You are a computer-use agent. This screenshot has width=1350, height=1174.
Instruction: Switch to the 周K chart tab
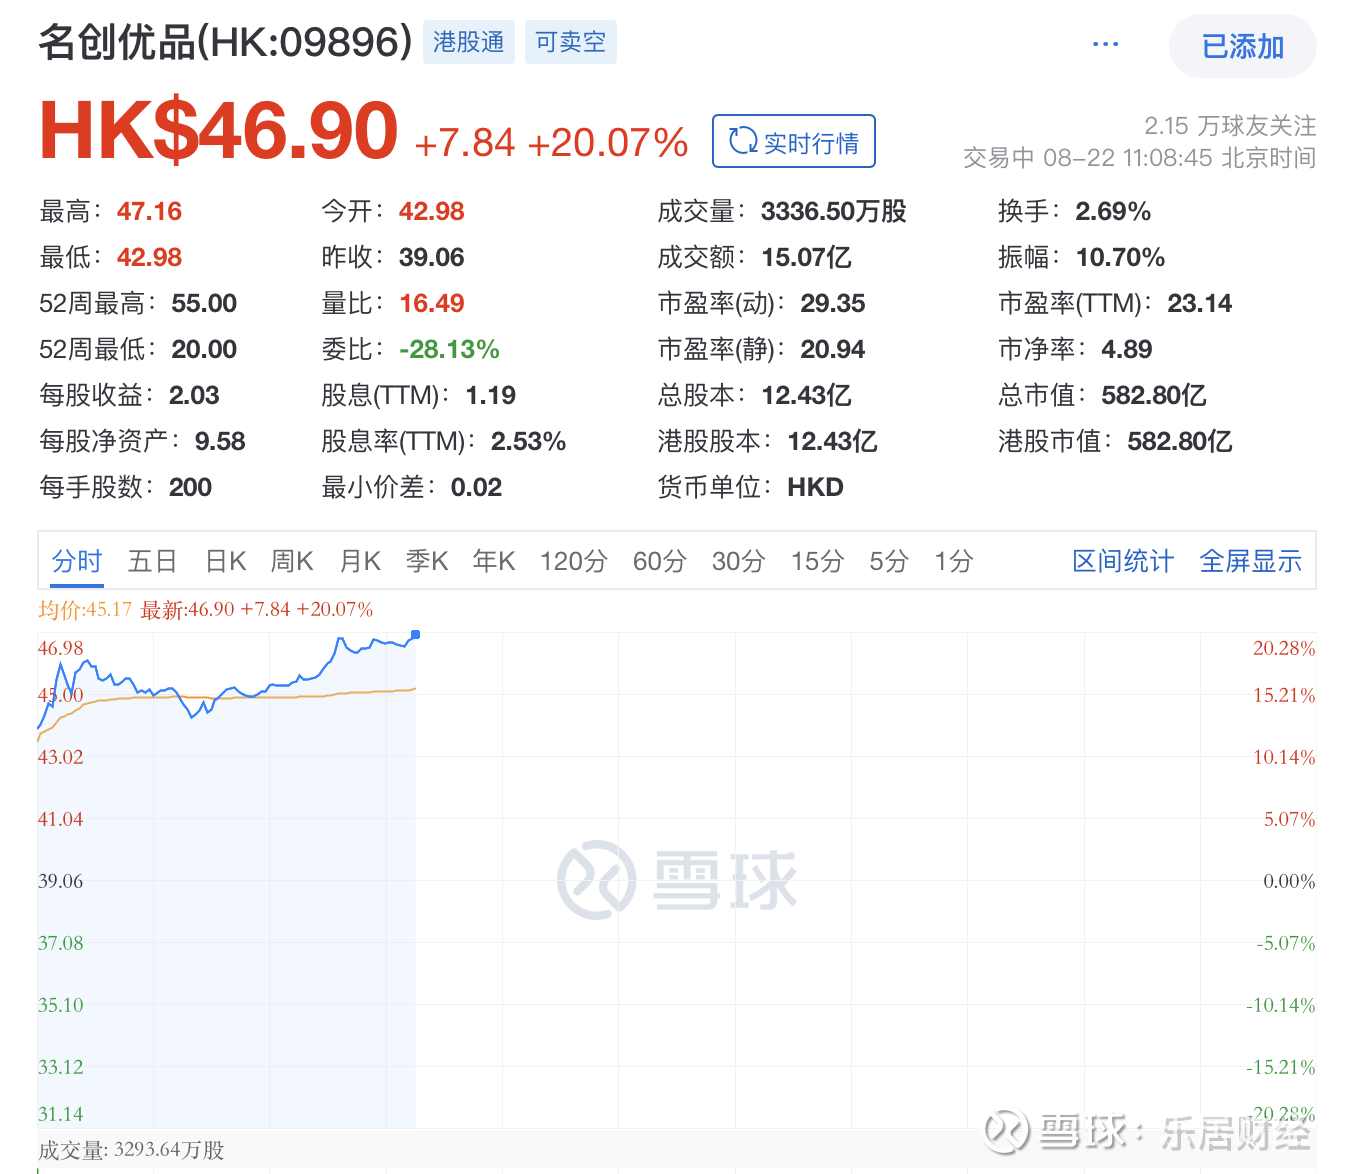[x=292, y=561]
